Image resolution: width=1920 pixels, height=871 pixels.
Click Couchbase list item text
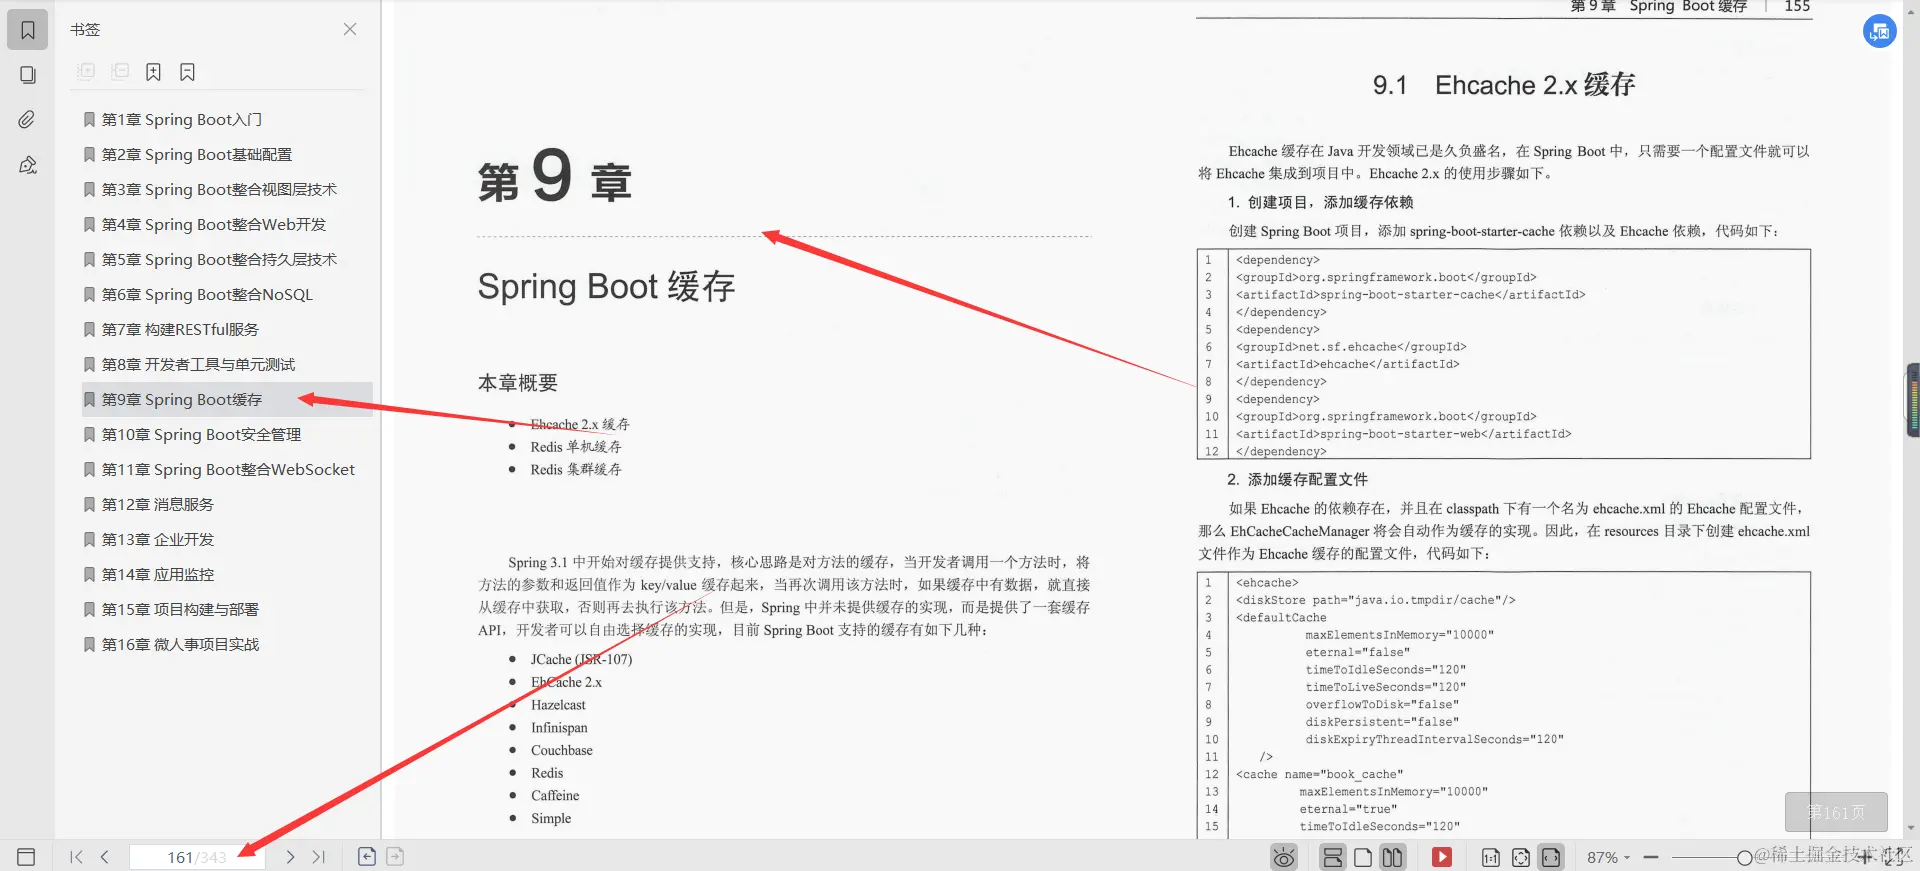562,750
